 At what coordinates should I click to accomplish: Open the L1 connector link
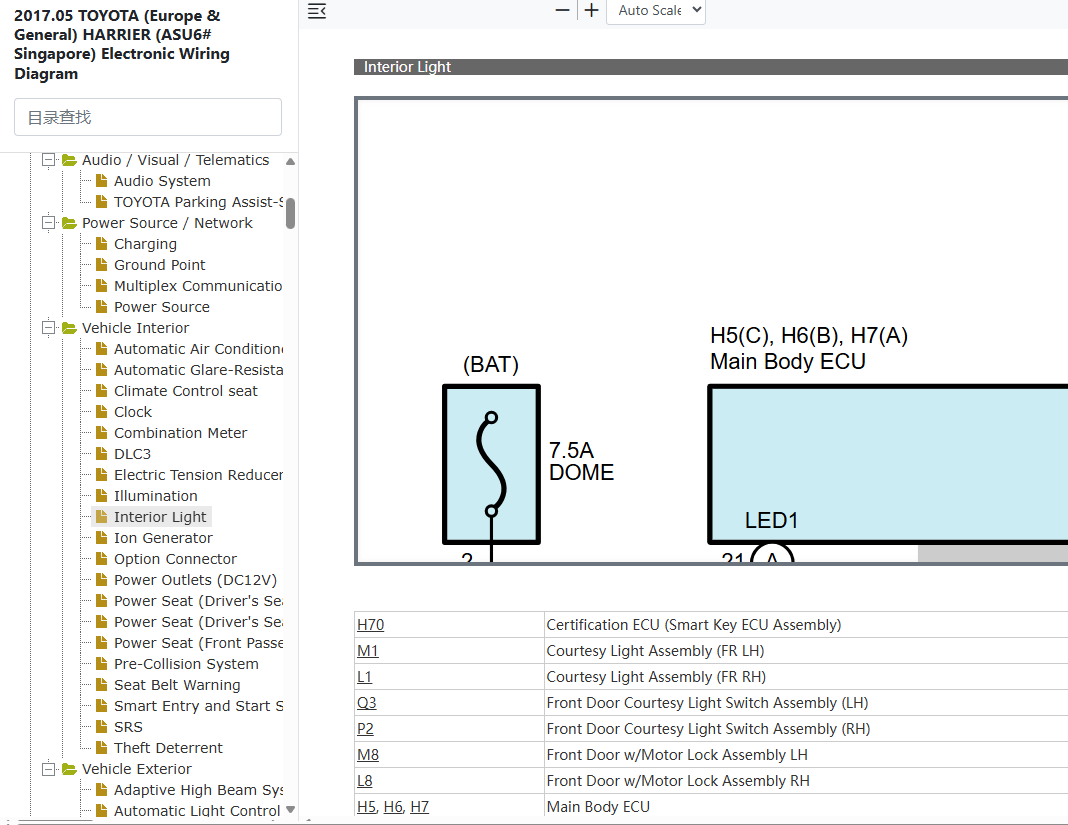pos(364,676)
